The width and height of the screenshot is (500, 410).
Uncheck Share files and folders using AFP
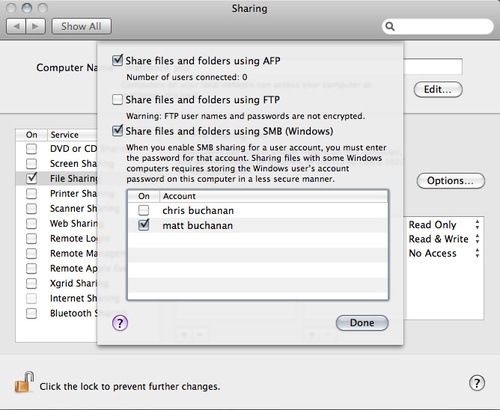coord(117,61)
